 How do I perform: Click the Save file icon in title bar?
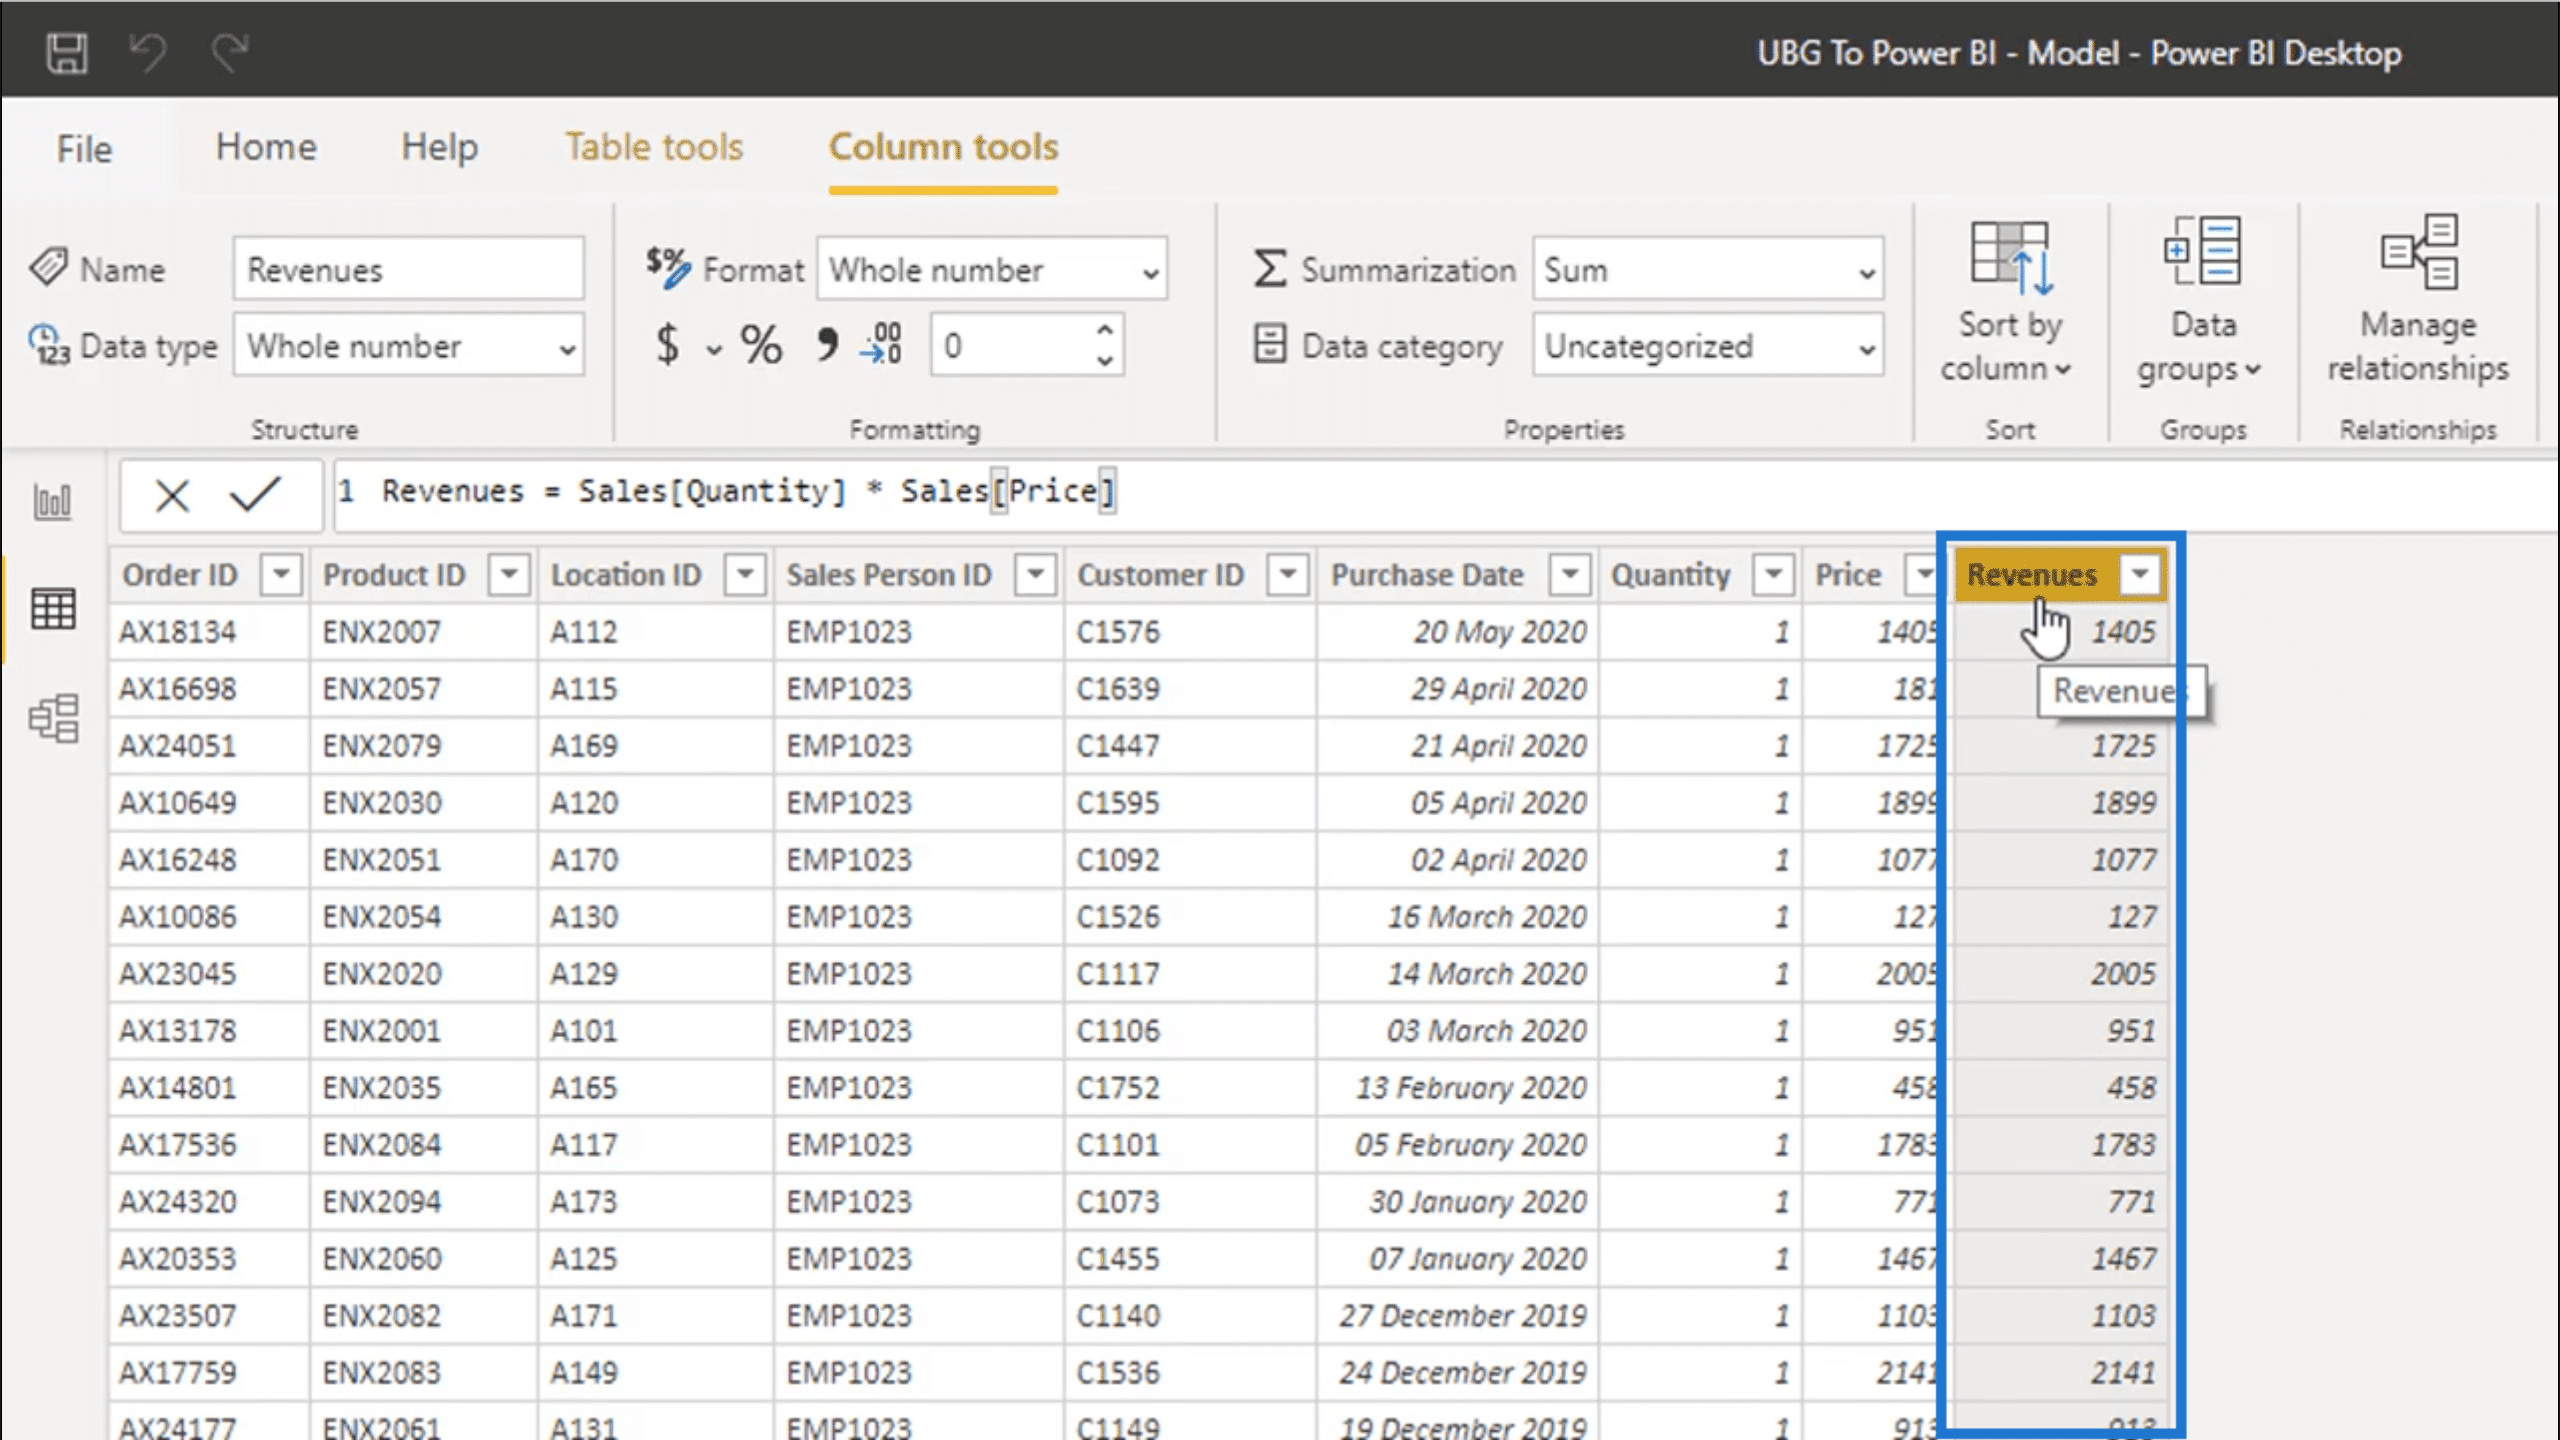(65, 51)
